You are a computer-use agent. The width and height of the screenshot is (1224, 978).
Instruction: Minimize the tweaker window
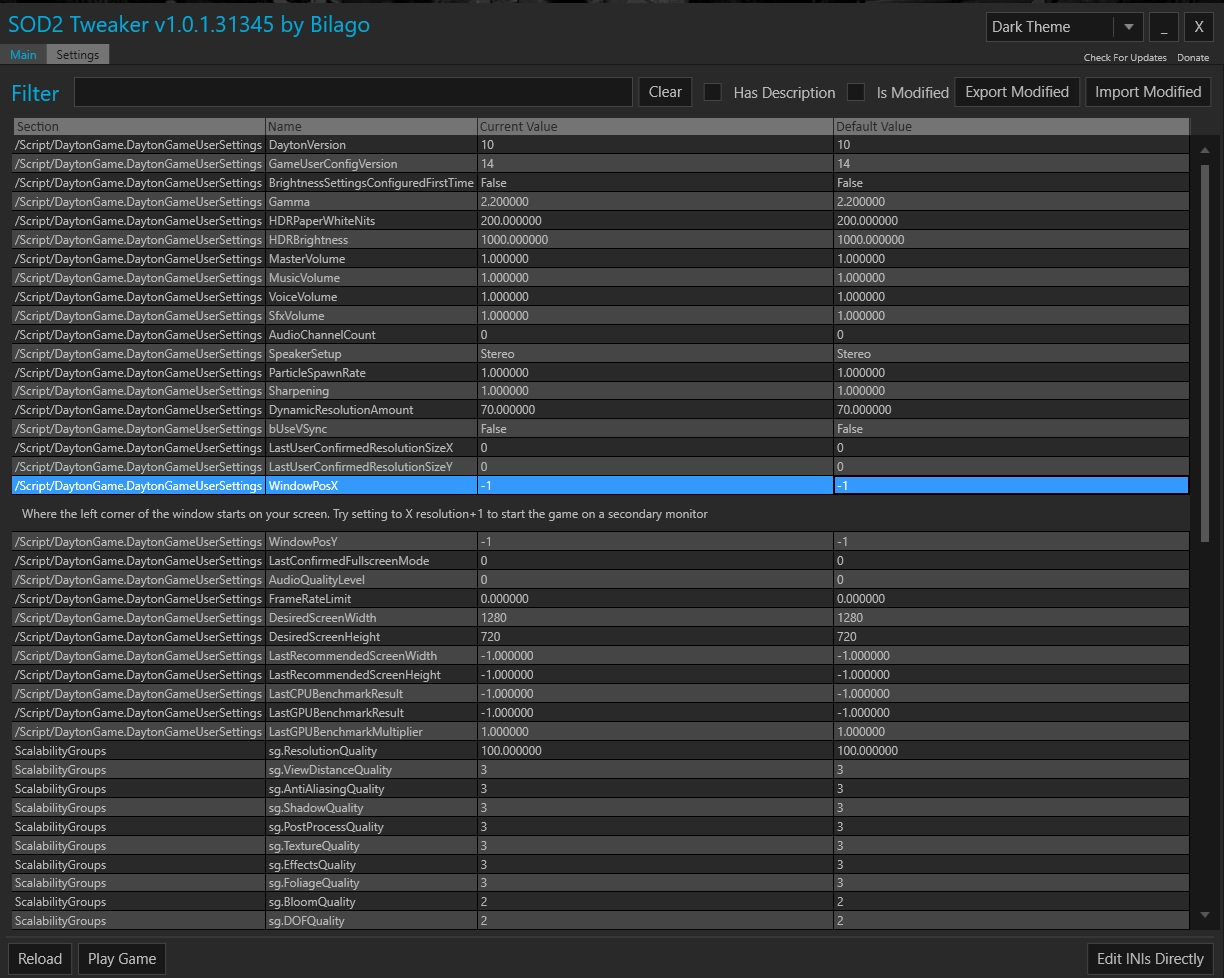click(x=1163, y=27)
